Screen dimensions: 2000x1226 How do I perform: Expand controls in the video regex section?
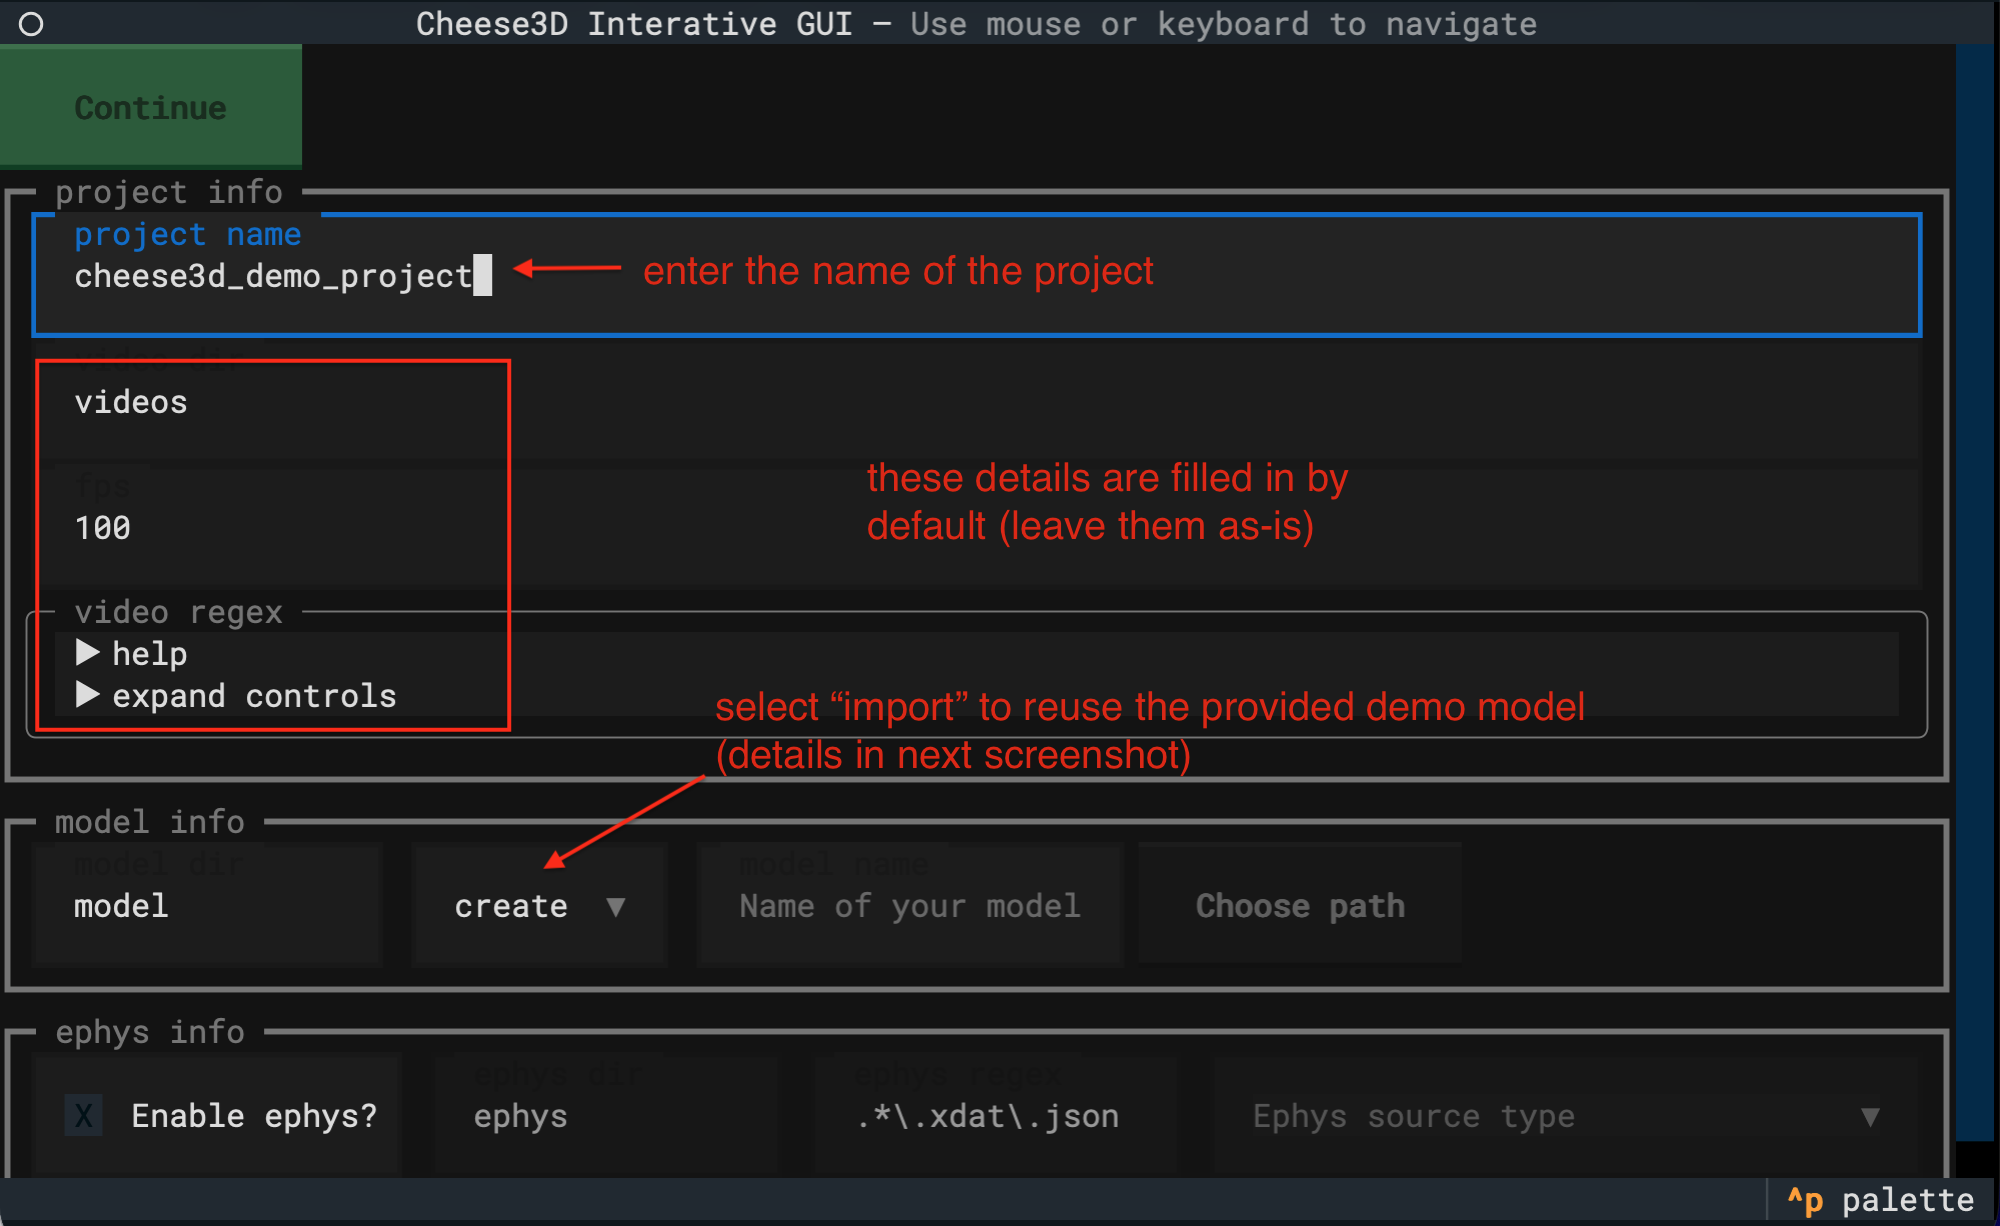254,696
